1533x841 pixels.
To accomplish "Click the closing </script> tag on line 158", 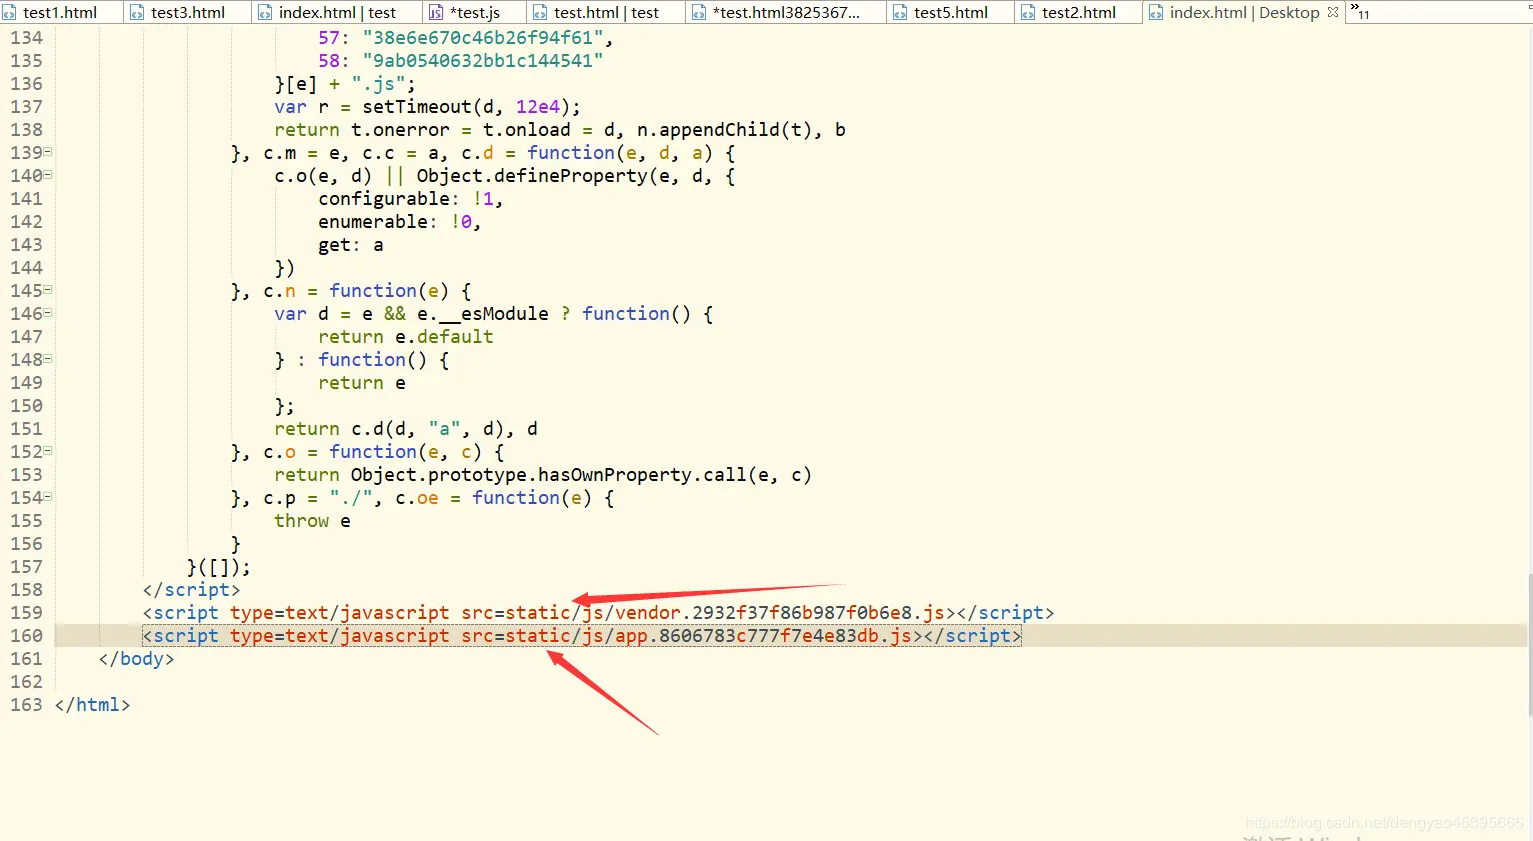I will (x=191, y=590).
